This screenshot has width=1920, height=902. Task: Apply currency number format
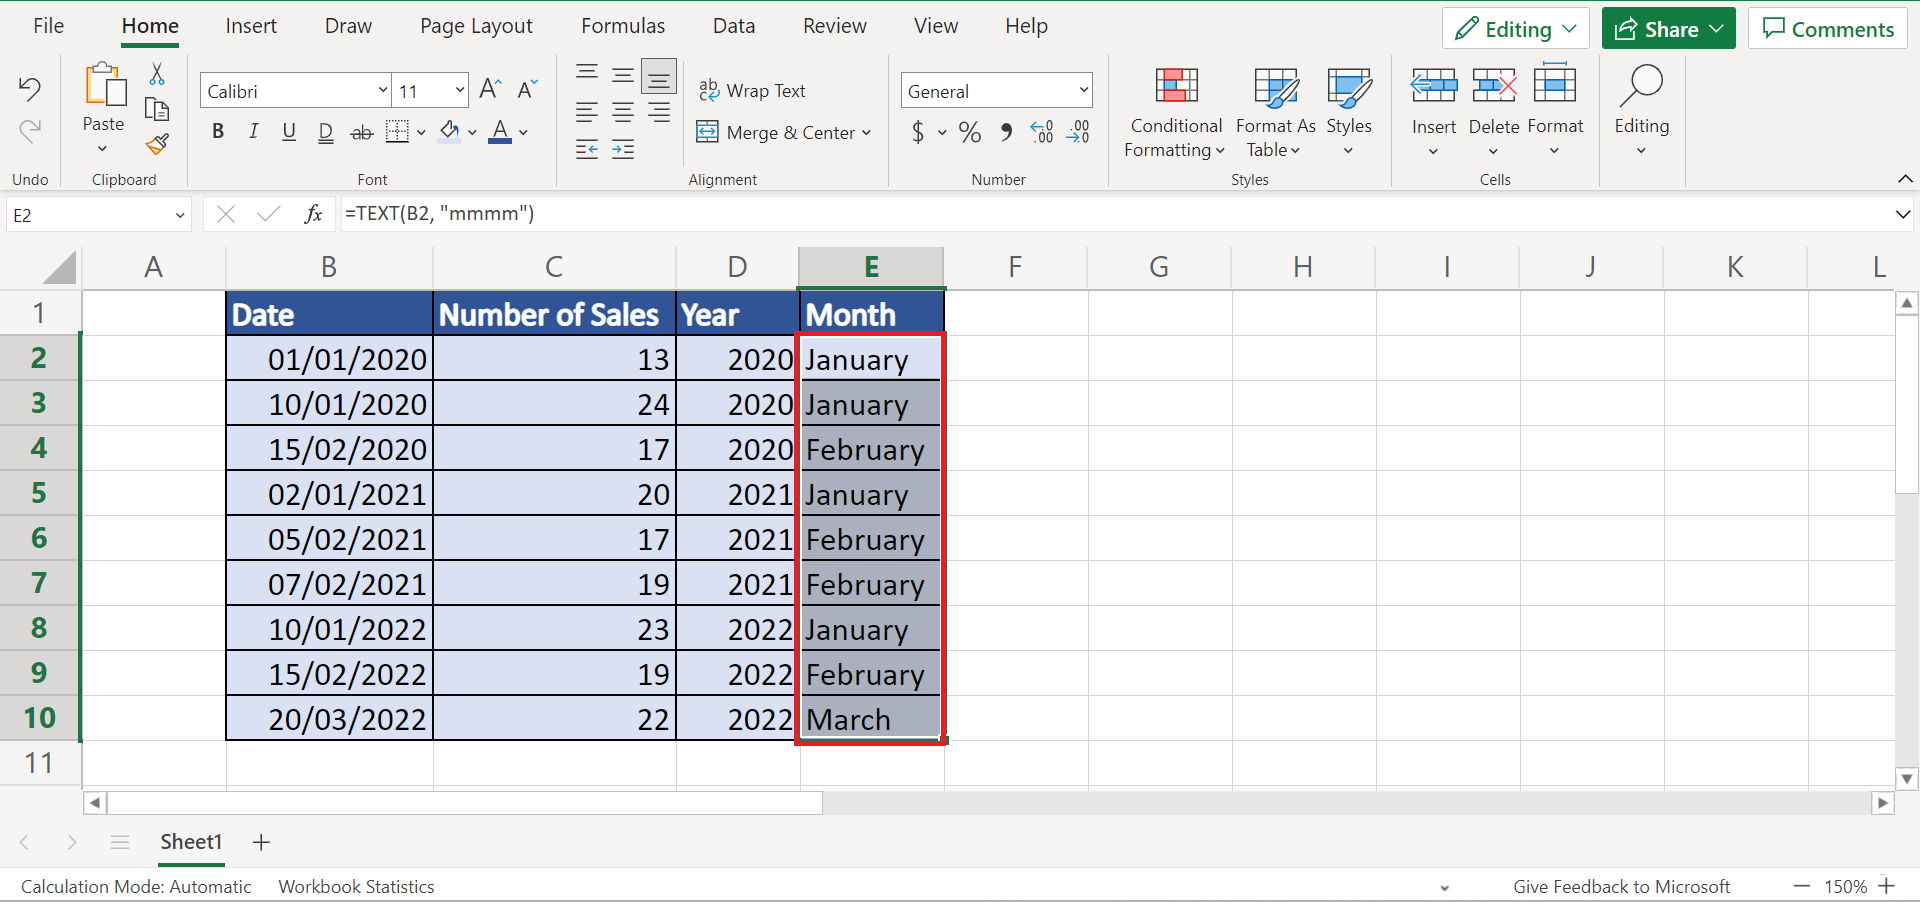click(918, 132)
